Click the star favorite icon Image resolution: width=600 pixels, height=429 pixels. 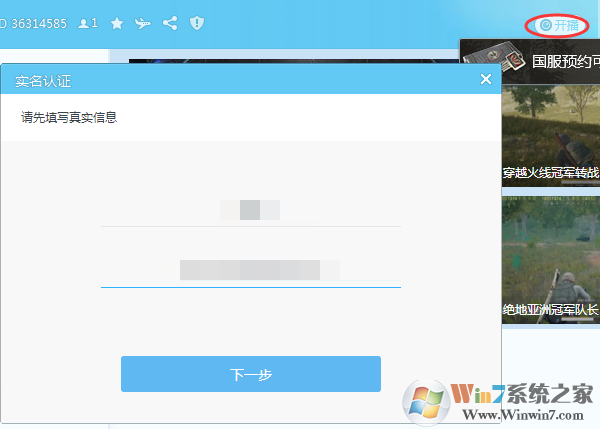[117, 23]
